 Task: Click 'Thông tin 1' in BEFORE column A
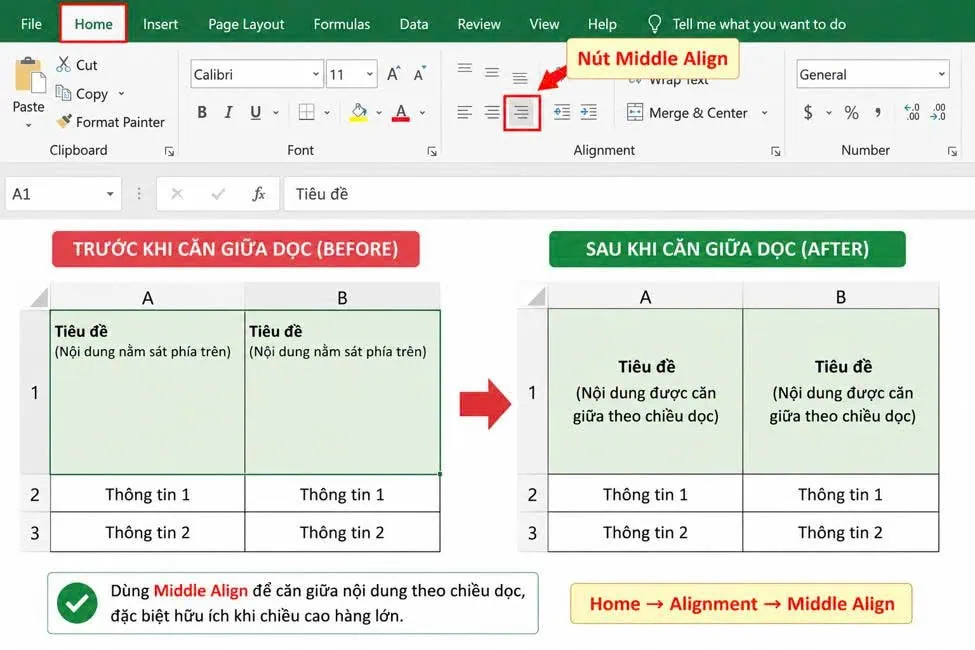tap(147, 494)
